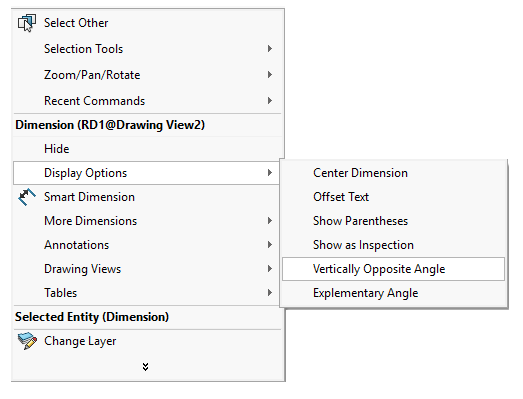This screenshot has height=399, width=523.
Task: Choose Hide from the dimension menu
Action: pos(147,149)
